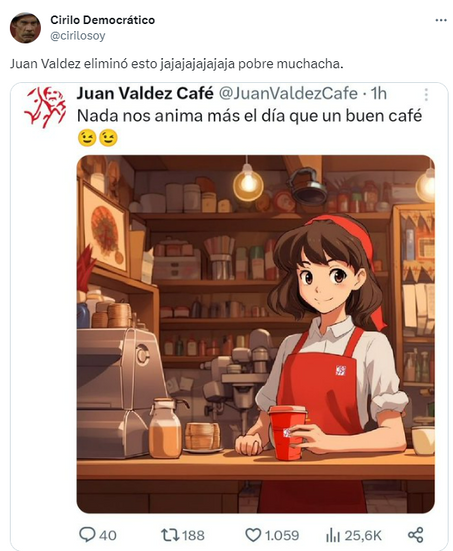Click the reply speech bubble icon
Image resolution: width=453 pixels, height=551 pixels.
[86, 535]
